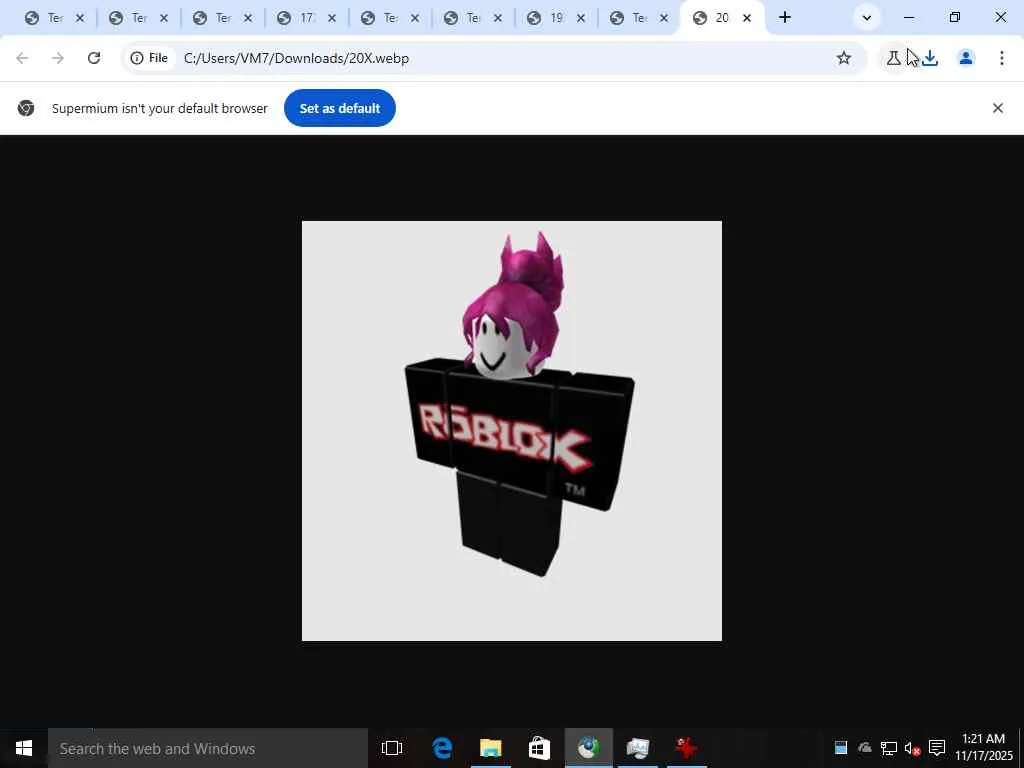
Task: Launch Microsoft Edge from the taskbar
Action: (x=442, y=748)
